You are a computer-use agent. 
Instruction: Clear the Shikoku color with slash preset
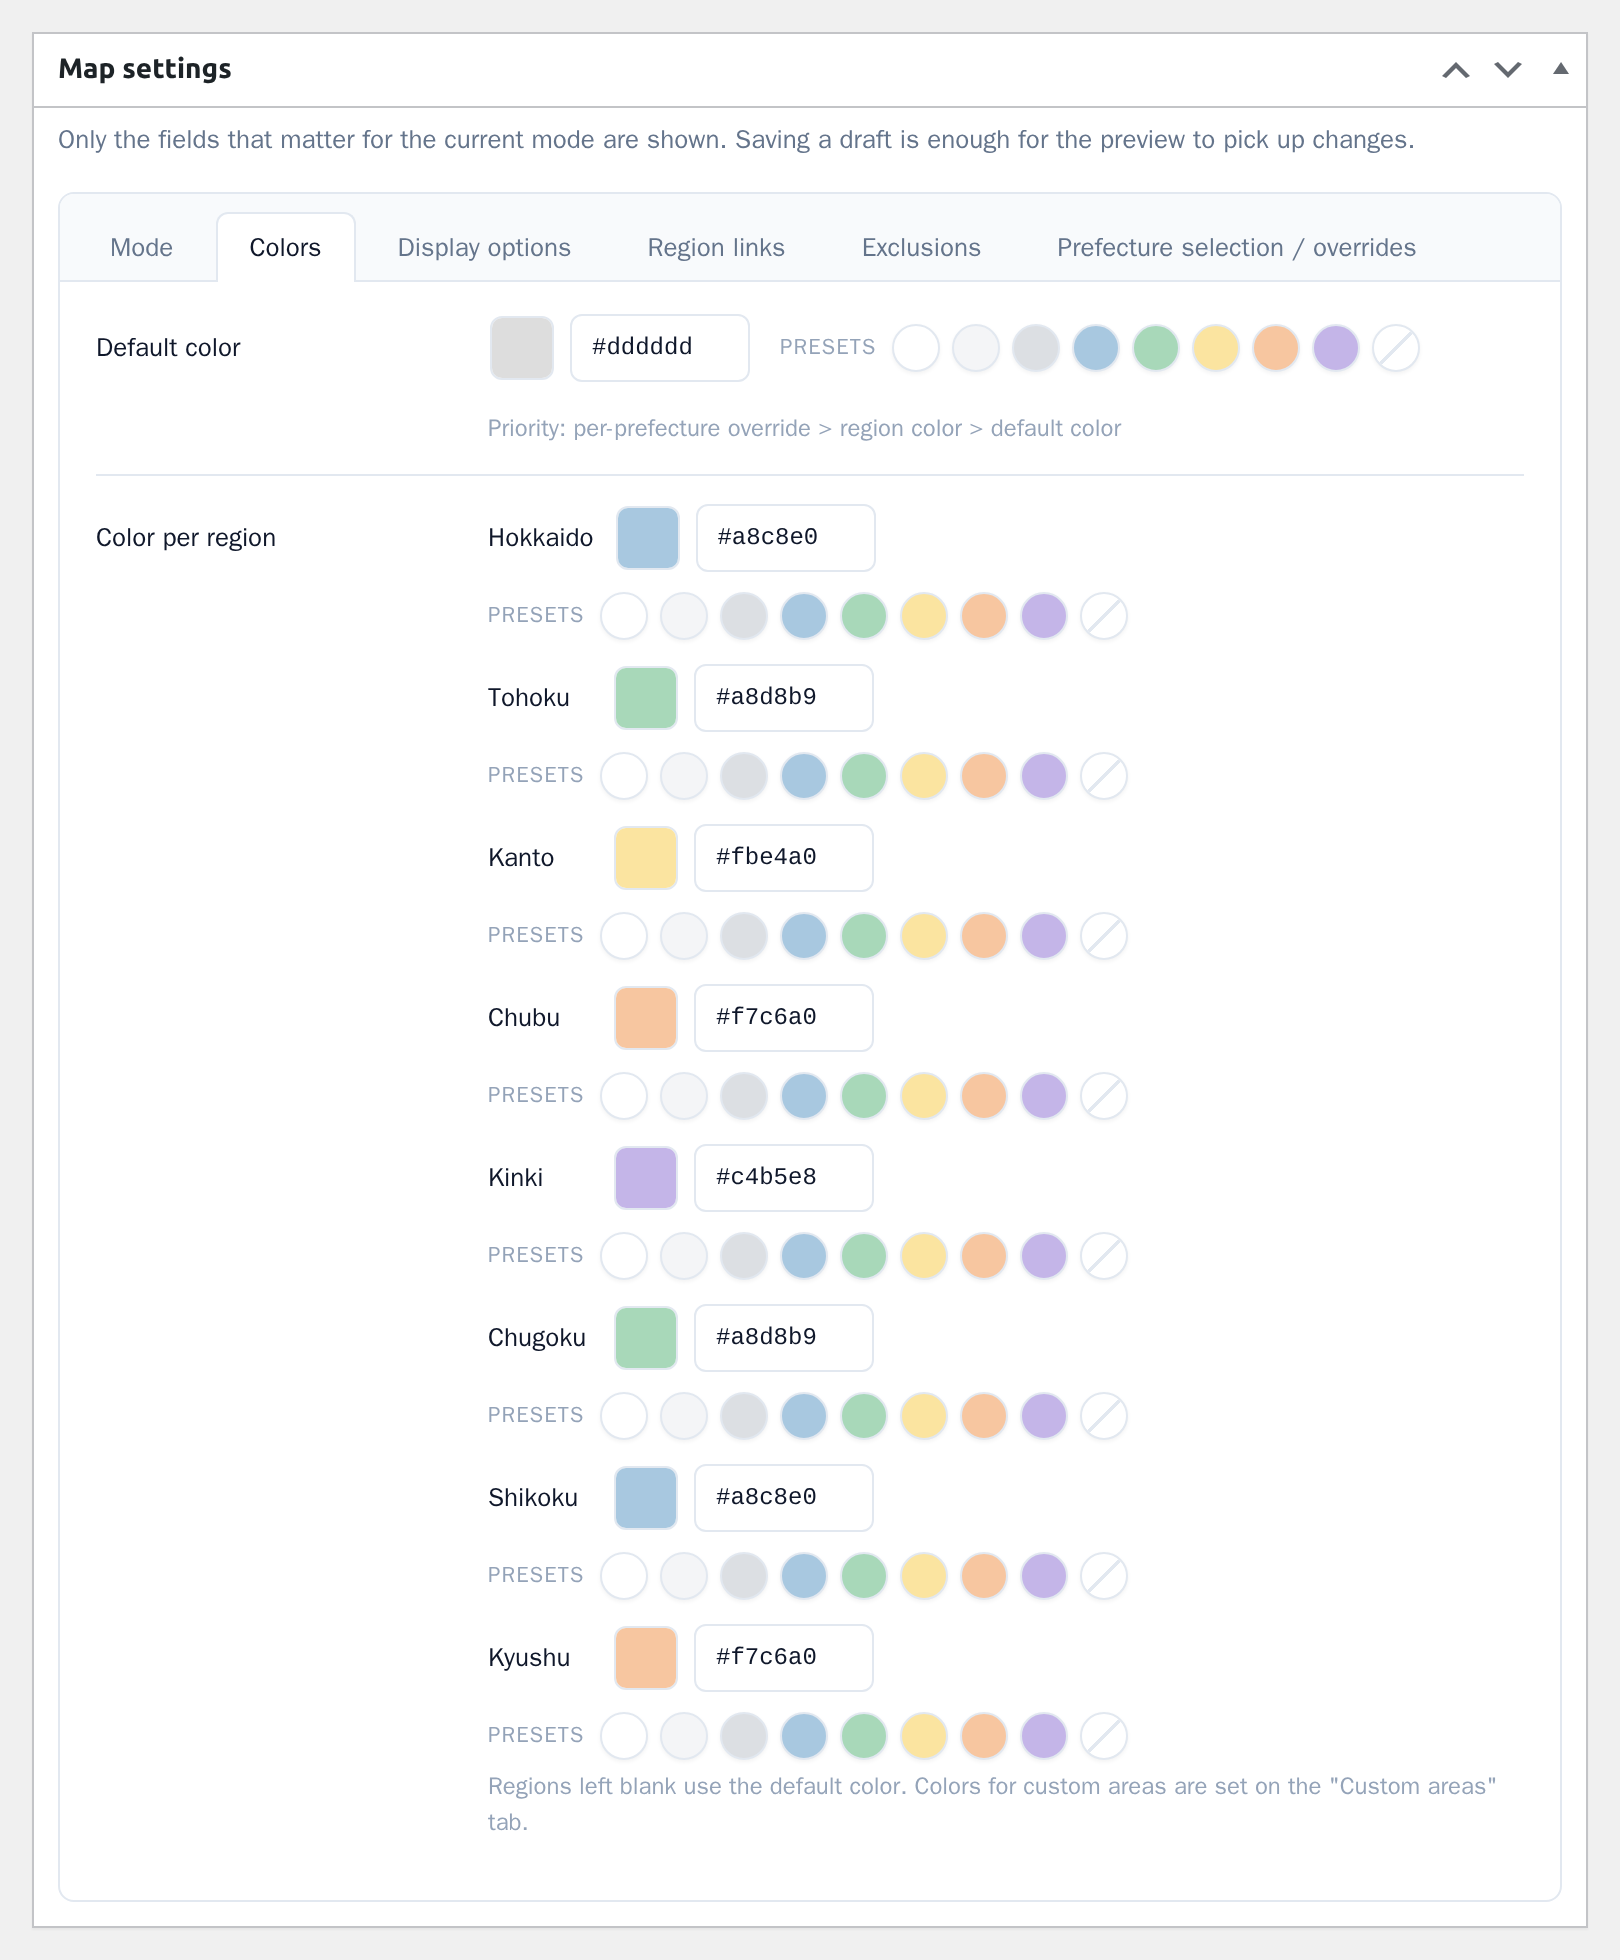tap(1104, 1576)
